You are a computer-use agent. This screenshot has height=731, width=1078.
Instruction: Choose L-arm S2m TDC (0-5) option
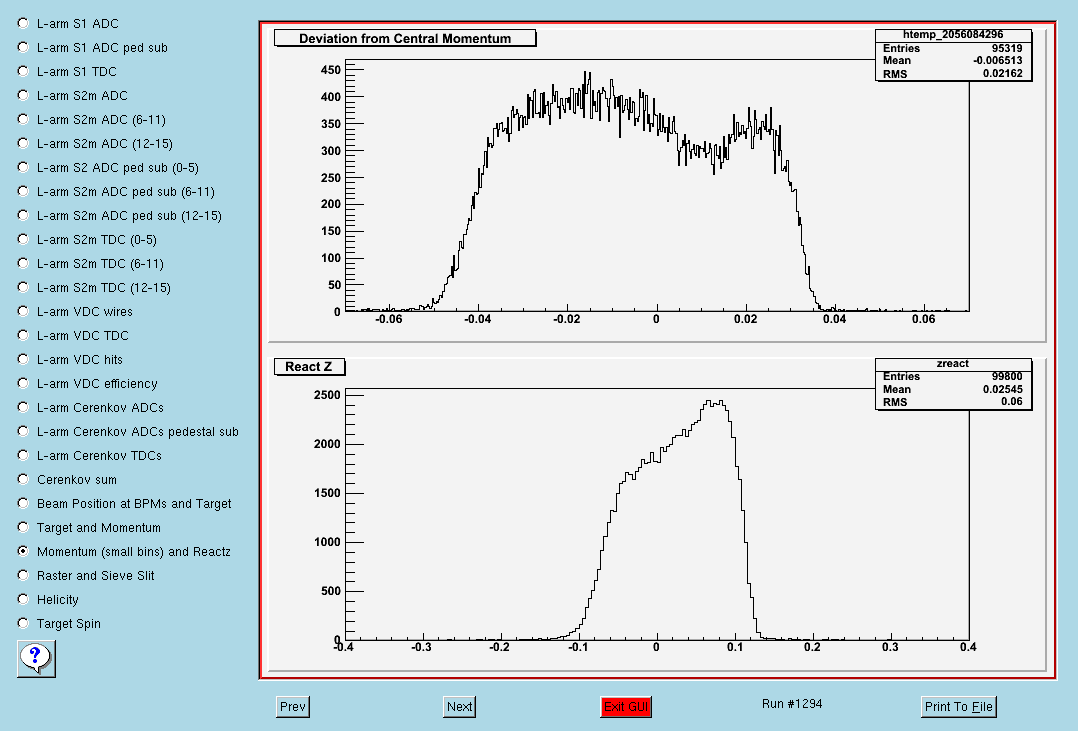[x=23, y=239]
